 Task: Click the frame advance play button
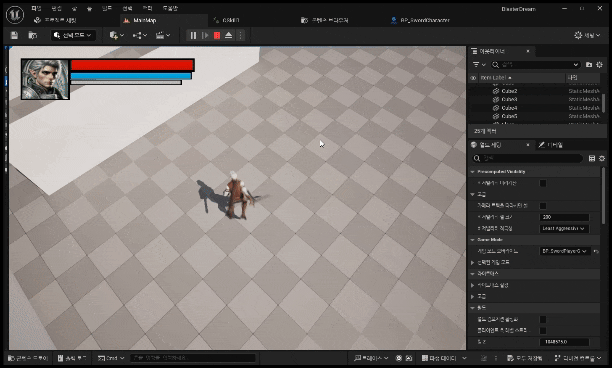point(205,36)
